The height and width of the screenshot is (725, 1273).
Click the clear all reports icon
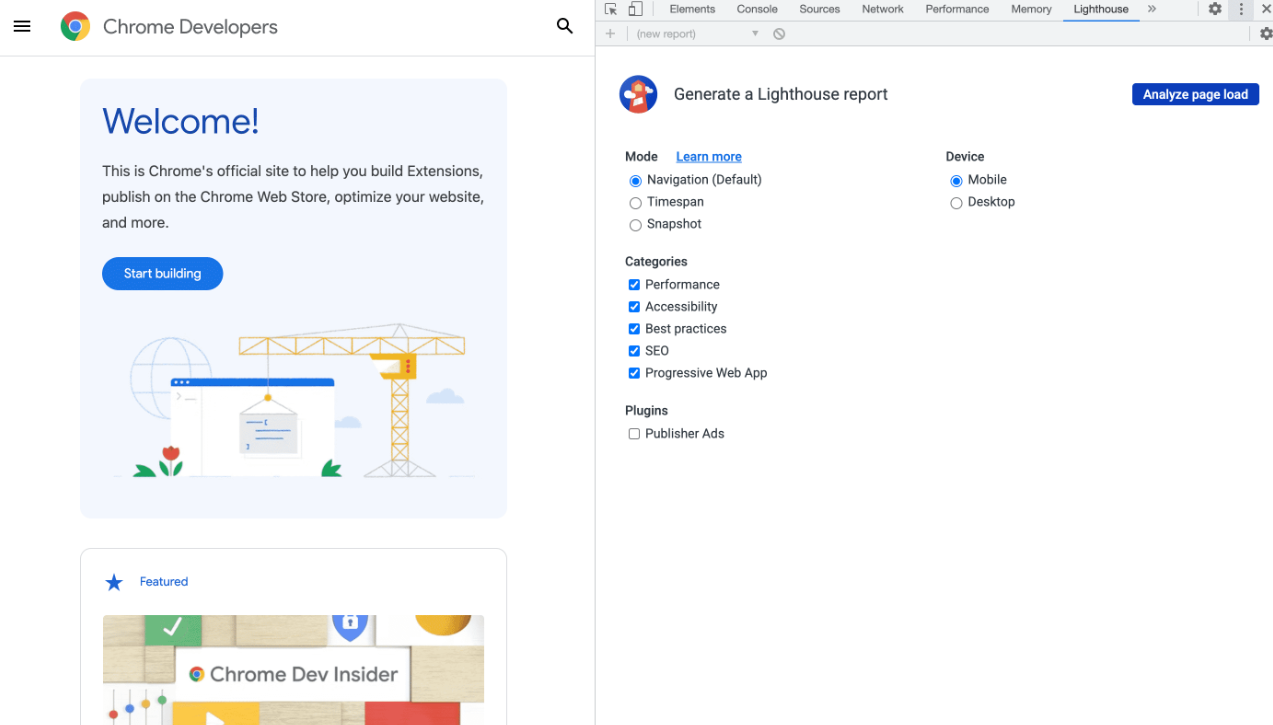(779, 34)
